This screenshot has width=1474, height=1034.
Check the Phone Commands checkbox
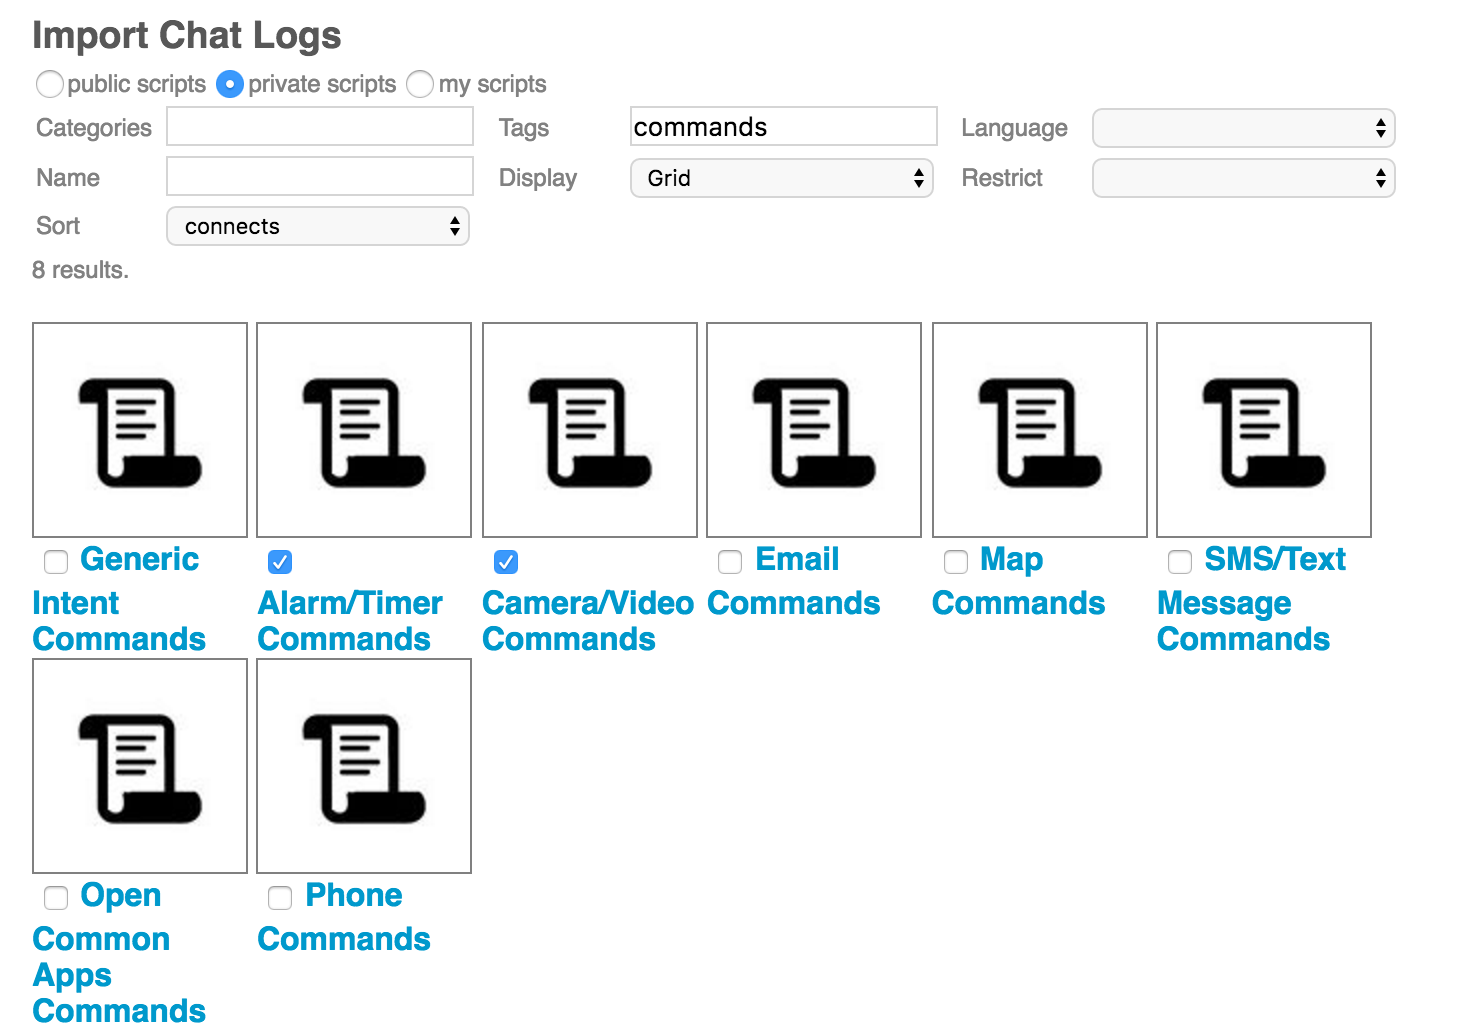[280, 898]
